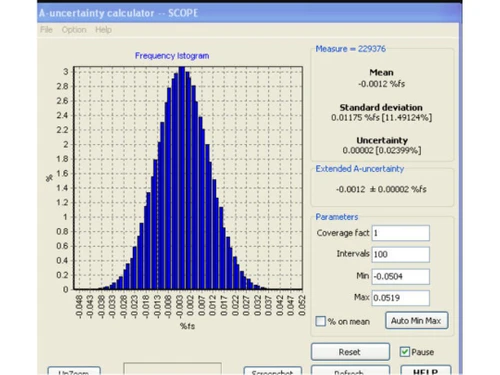Click the Frequency Istogram chart title
Screen dimensions: 500x375
(x=172, y=56)
